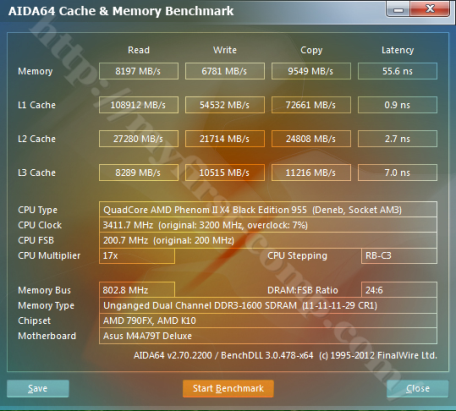
Task: Click the Write column header
Action: 225,50
